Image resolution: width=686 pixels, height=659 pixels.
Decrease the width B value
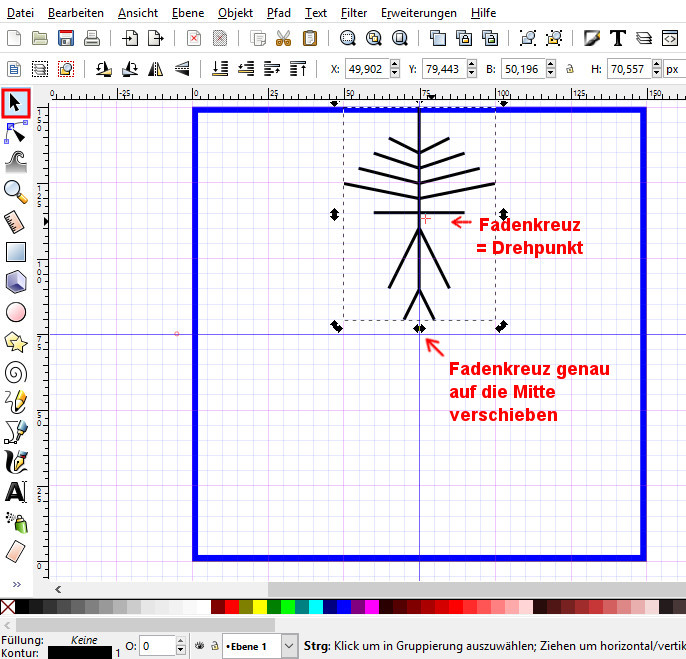[x=551, y=74]
